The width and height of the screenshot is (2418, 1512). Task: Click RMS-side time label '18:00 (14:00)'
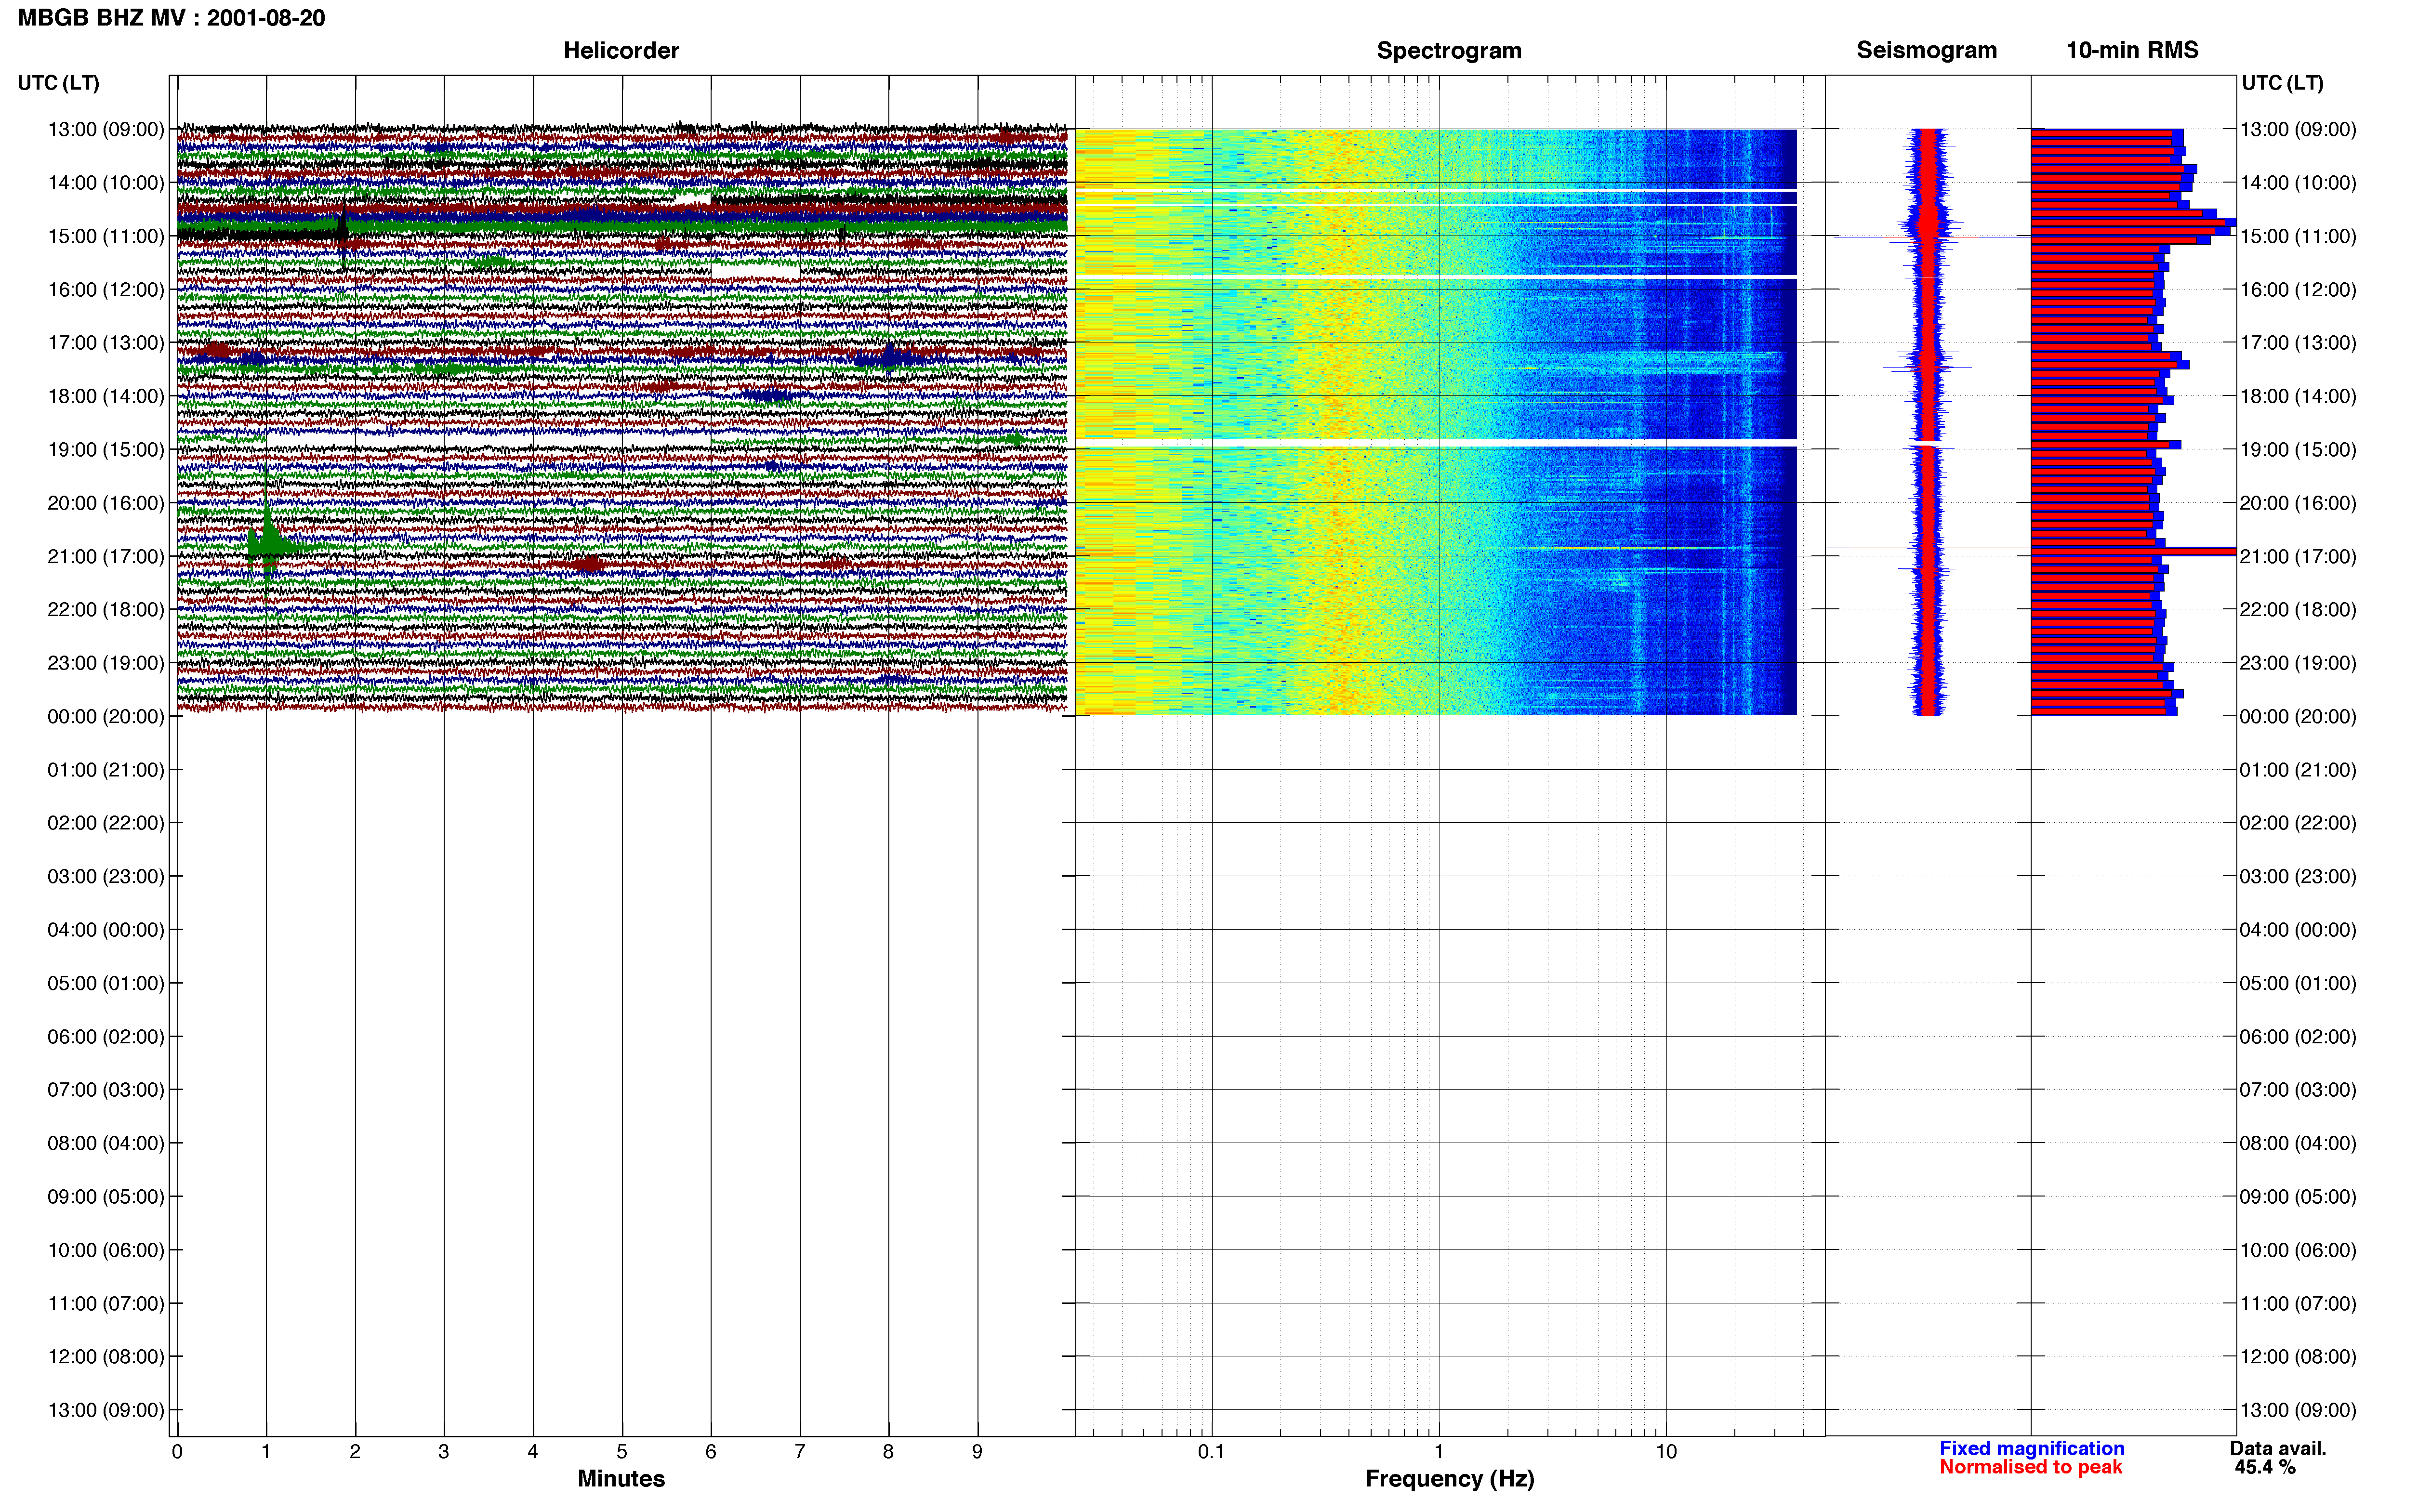2298,396
